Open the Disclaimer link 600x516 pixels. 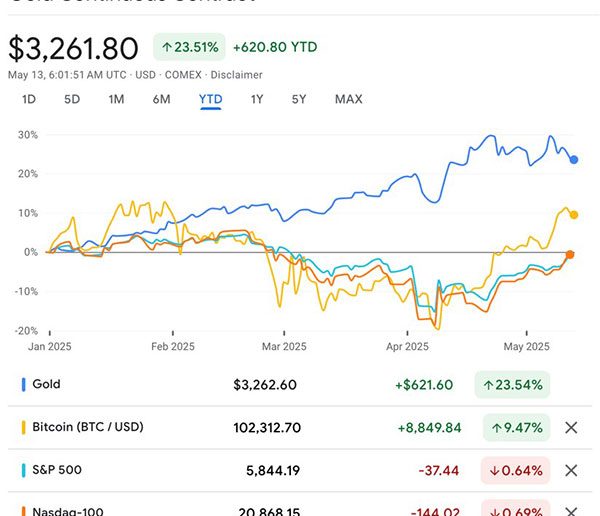tap(236, 75)
